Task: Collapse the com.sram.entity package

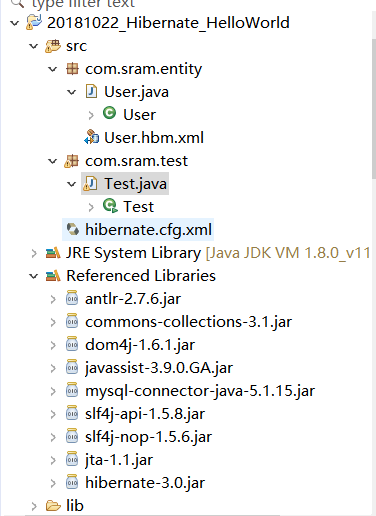Action: pos(53,69)
